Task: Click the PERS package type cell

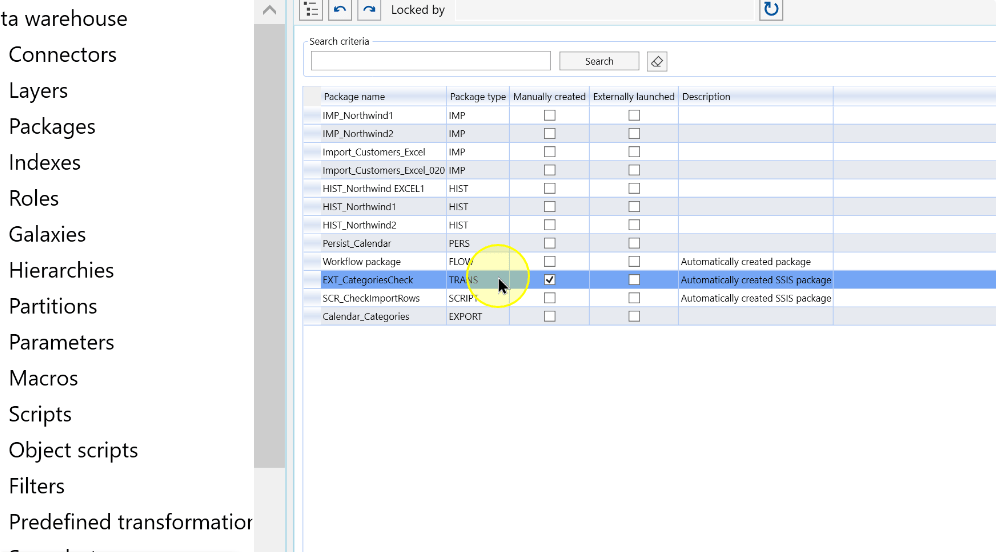Action: [x=478, y=243]
